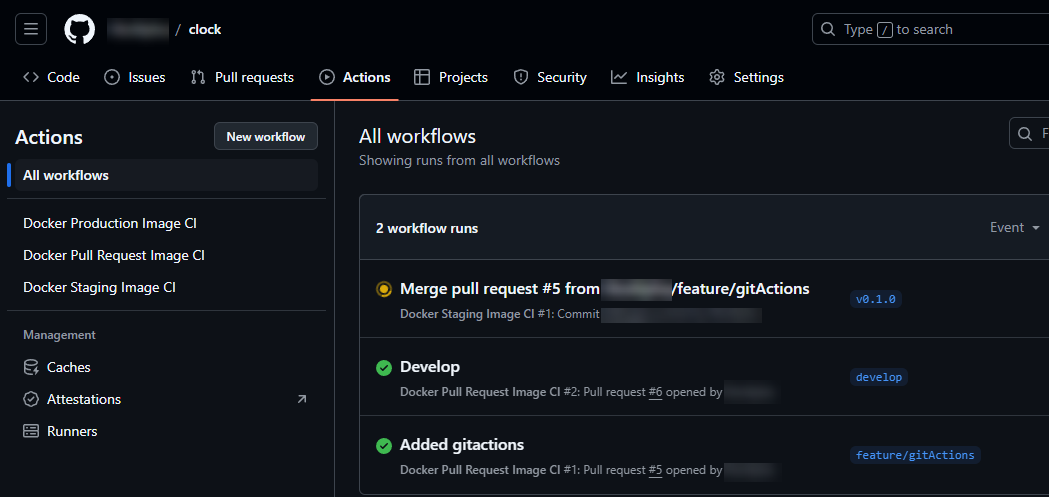Open the clock repository name link

tap(205, 29)
